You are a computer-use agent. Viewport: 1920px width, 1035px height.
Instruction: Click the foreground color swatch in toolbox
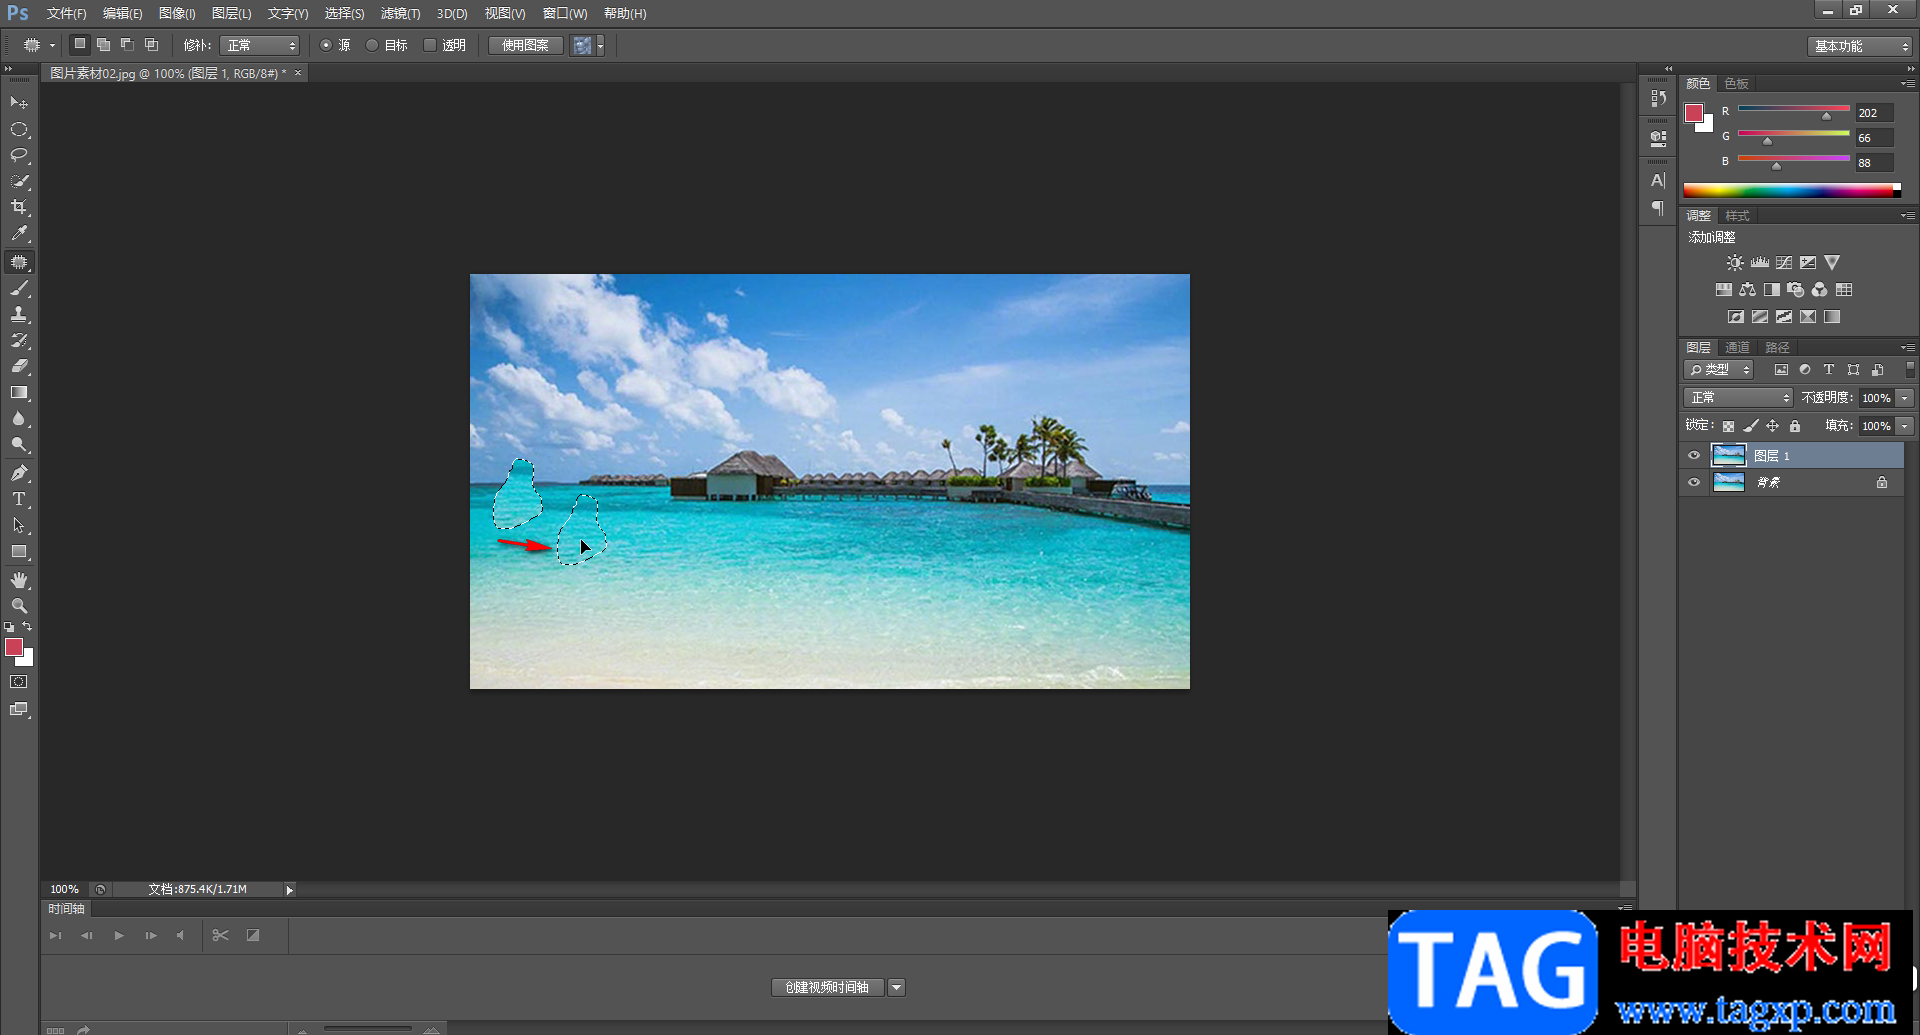tap(14, 648)
